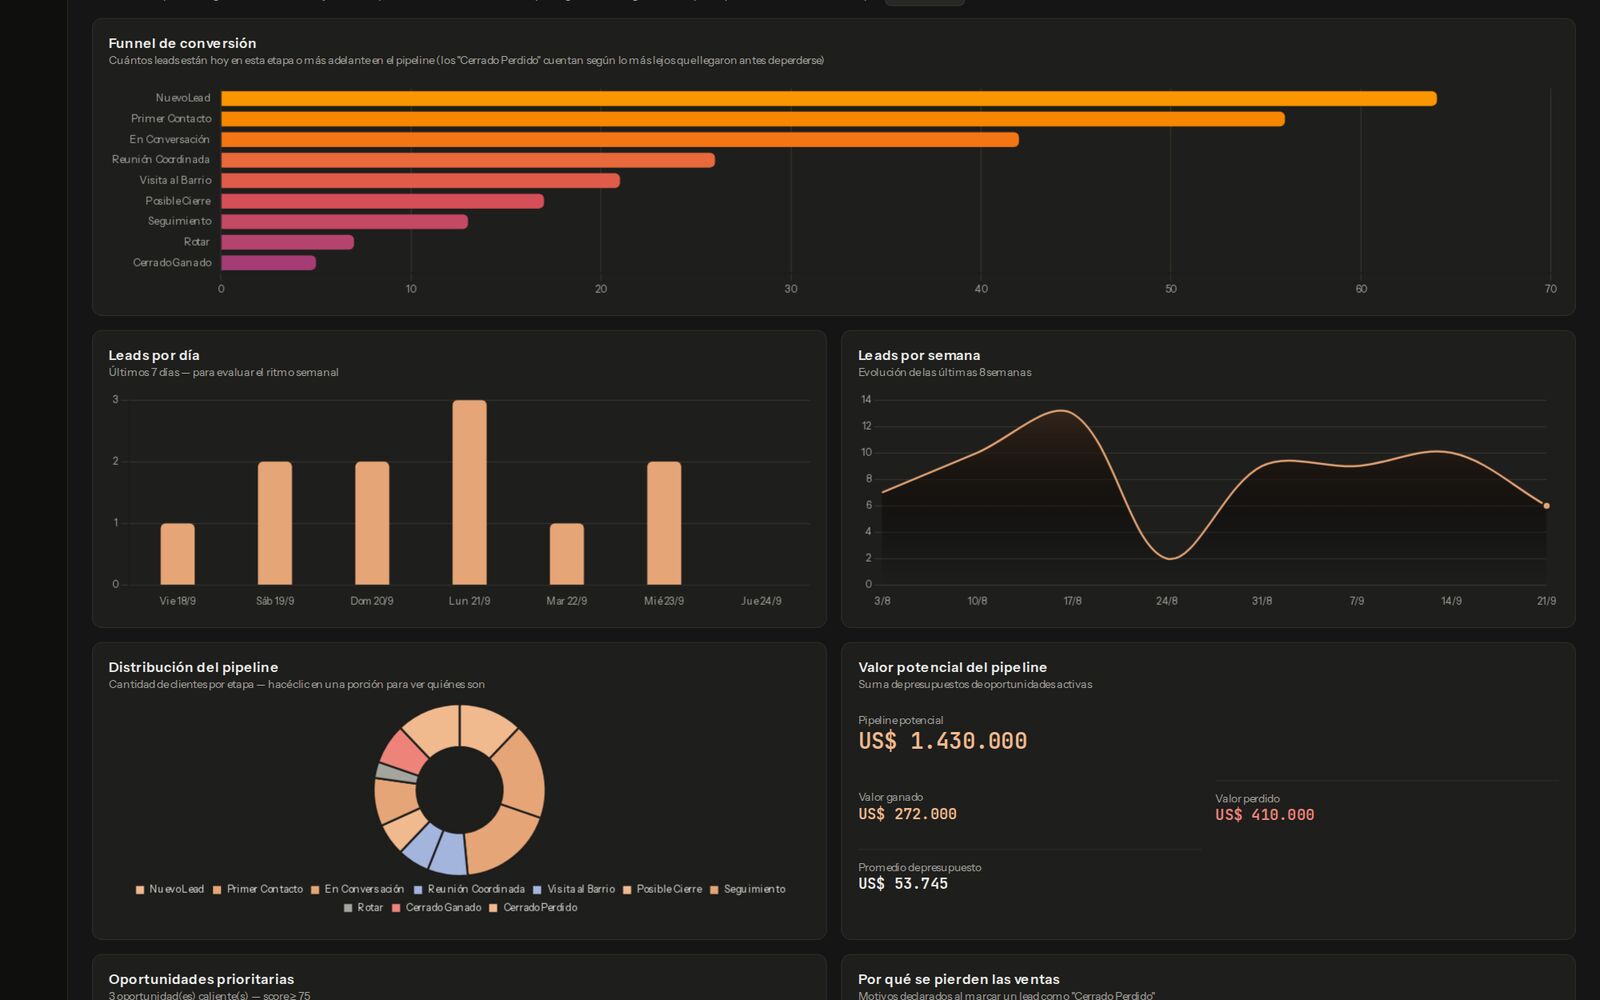The height and width of the screenshot is (1000, 1600).
Task: Select the Lun 21/9 daily leads bar
Action: tap(469, 492)
